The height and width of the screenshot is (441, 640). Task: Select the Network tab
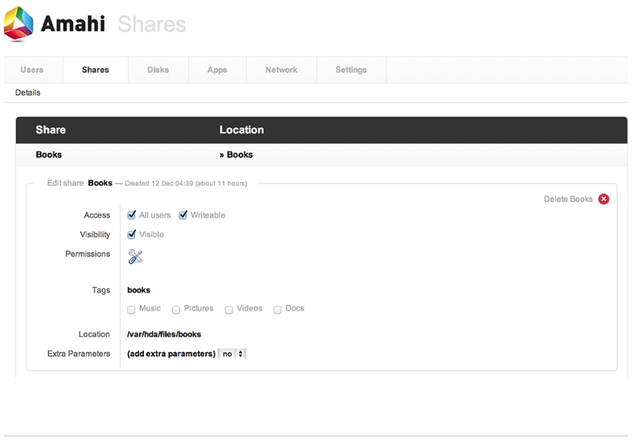(x=281, y=70)
